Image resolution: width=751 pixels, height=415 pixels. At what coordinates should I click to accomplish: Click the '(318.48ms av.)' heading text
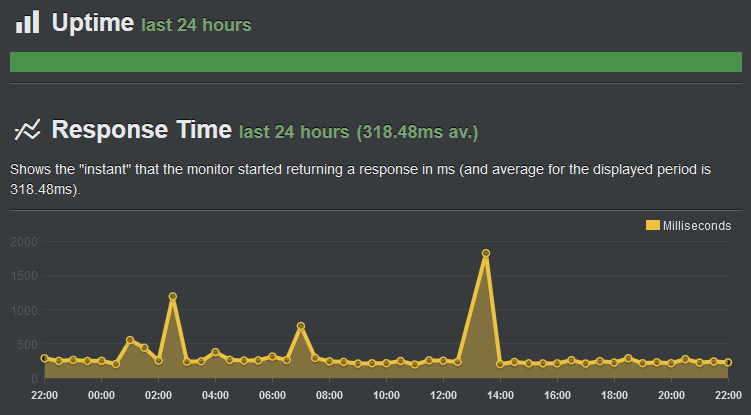417,132
